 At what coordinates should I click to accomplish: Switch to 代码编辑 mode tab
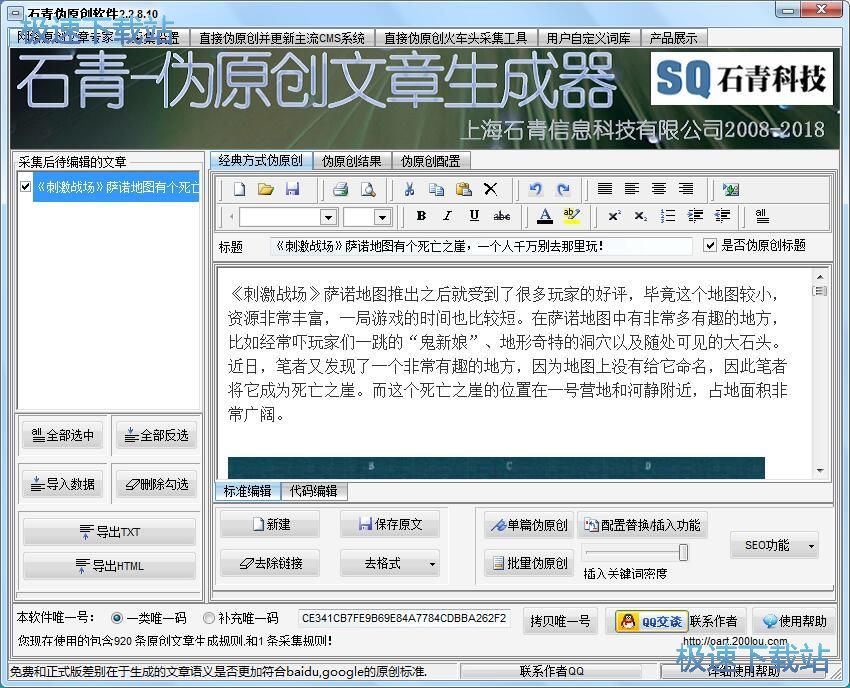(x=313, y=491)
